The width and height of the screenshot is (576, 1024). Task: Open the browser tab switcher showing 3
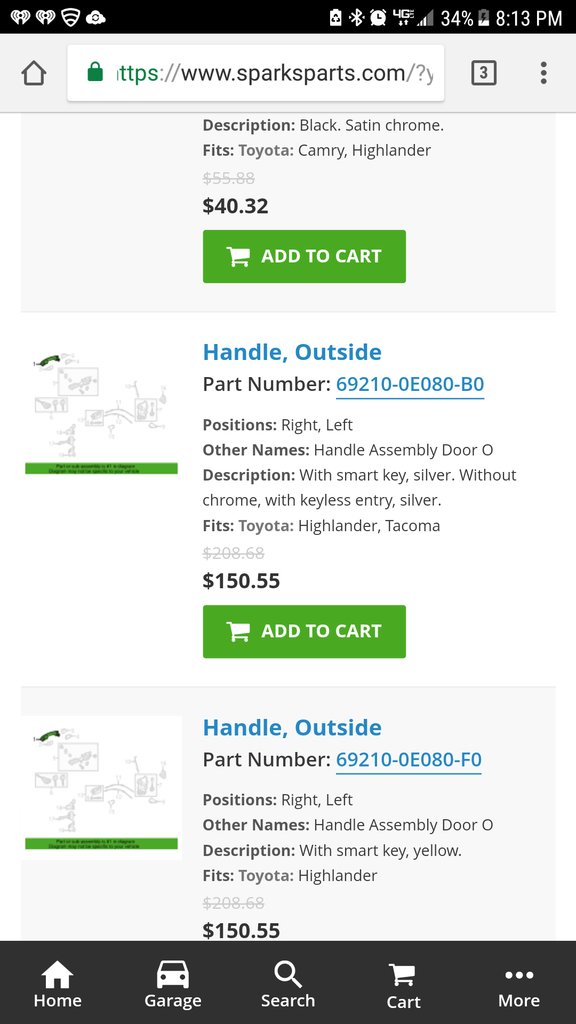pos(483,73)
